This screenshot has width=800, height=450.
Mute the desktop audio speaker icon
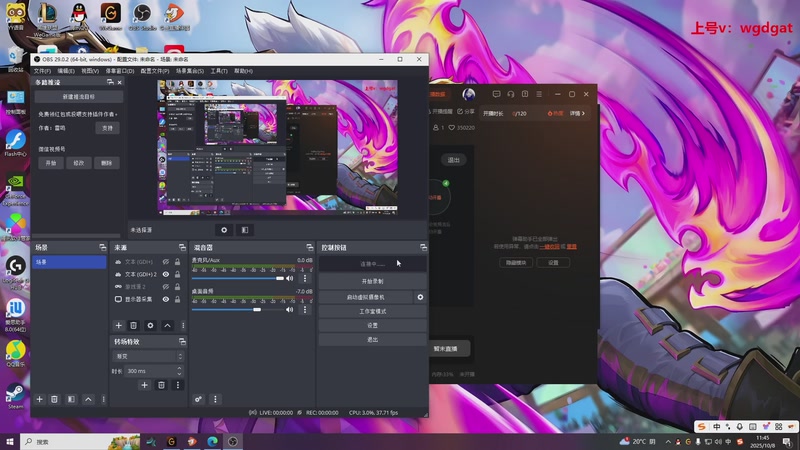point(290,310)
